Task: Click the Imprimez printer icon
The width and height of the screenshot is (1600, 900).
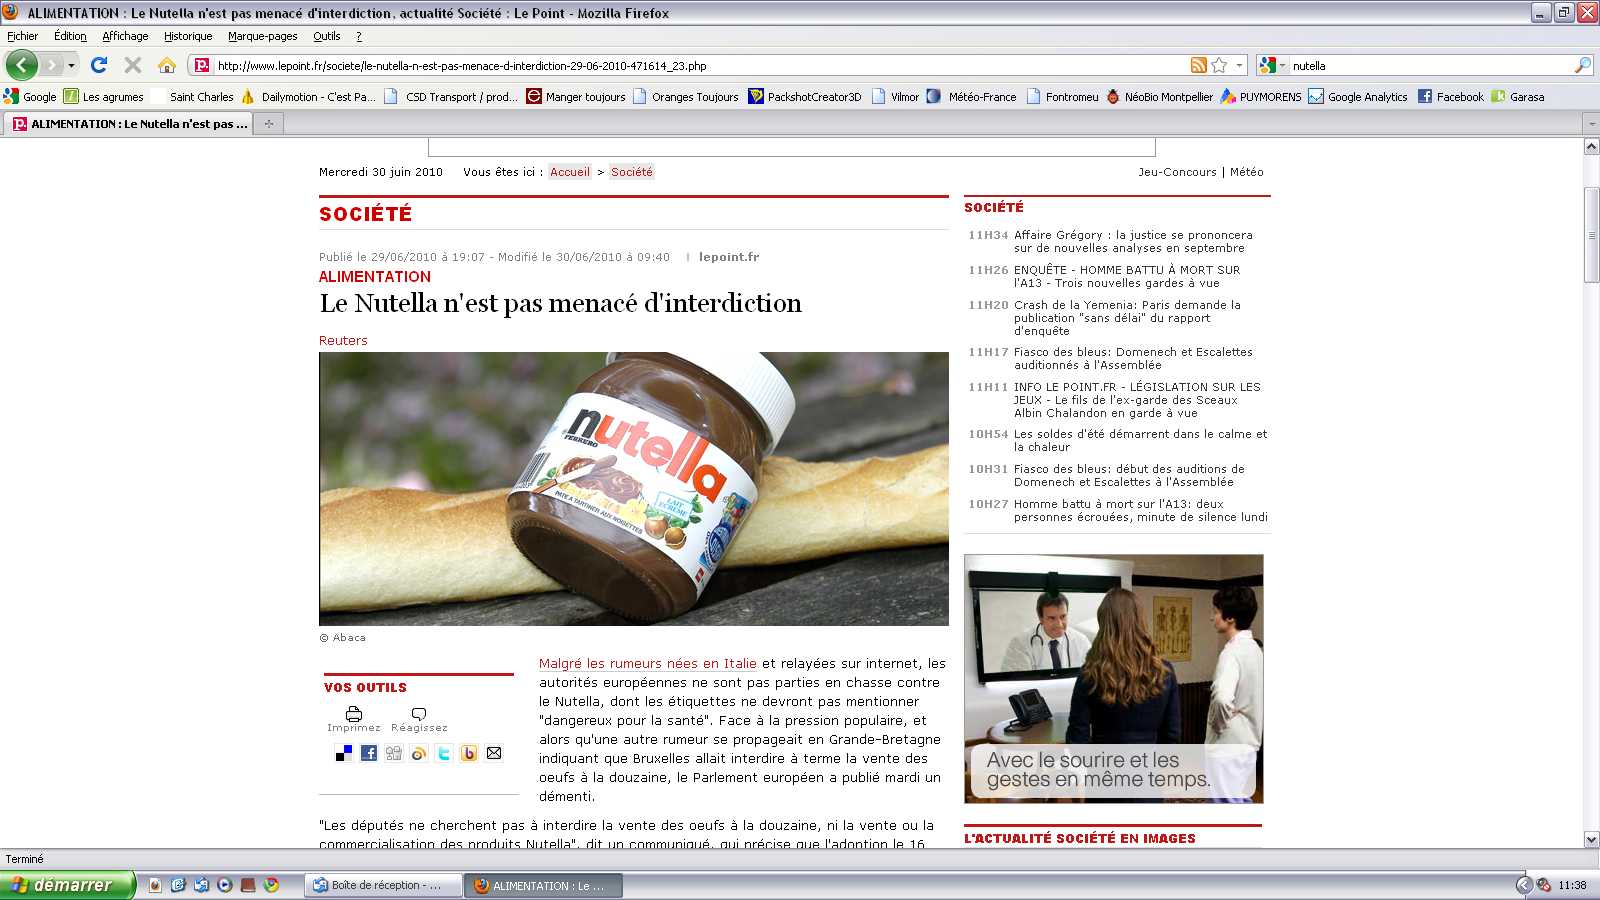Action: click(354, 714)
